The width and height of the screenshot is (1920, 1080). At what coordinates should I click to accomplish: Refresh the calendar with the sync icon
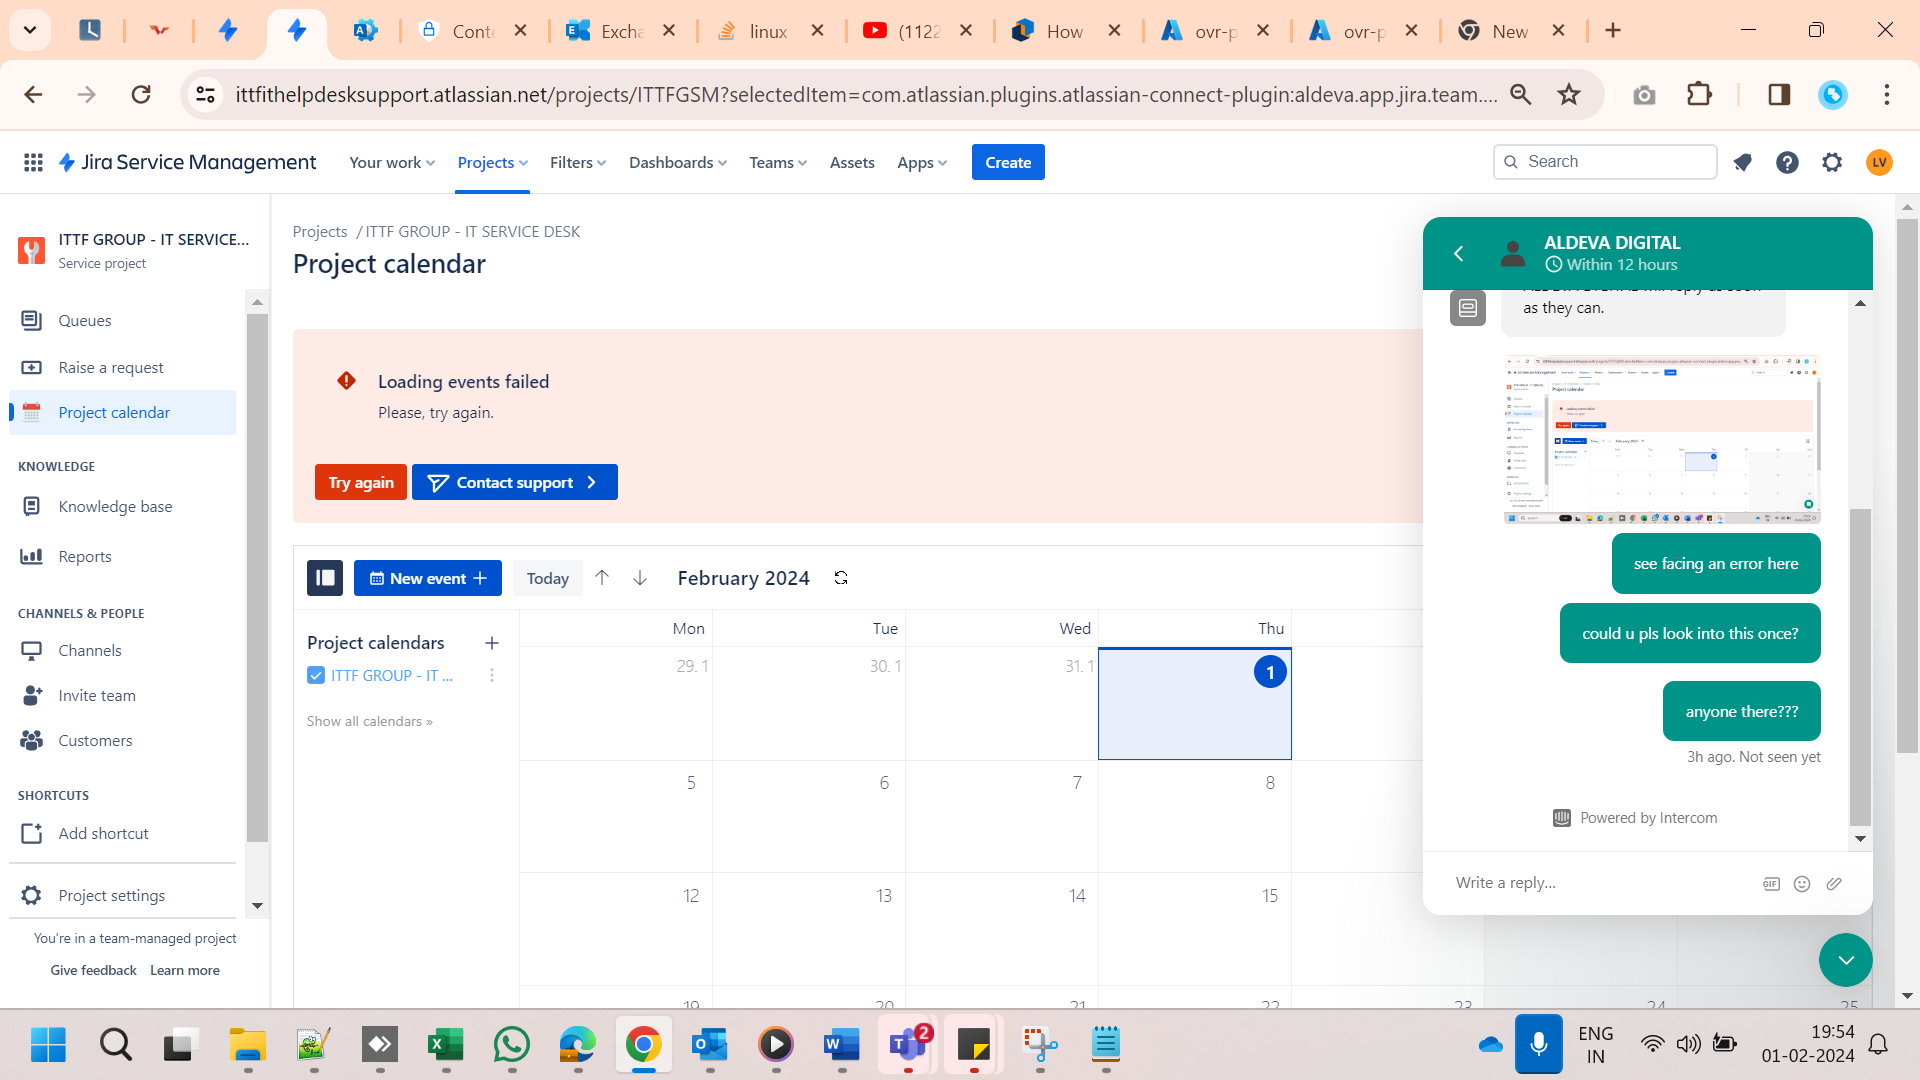pos(841,578)
